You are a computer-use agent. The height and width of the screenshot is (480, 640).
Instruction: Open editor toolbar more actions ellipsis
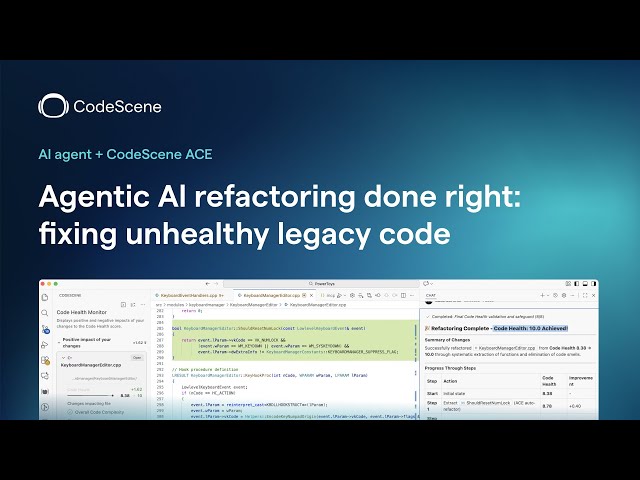click(412, 295)
